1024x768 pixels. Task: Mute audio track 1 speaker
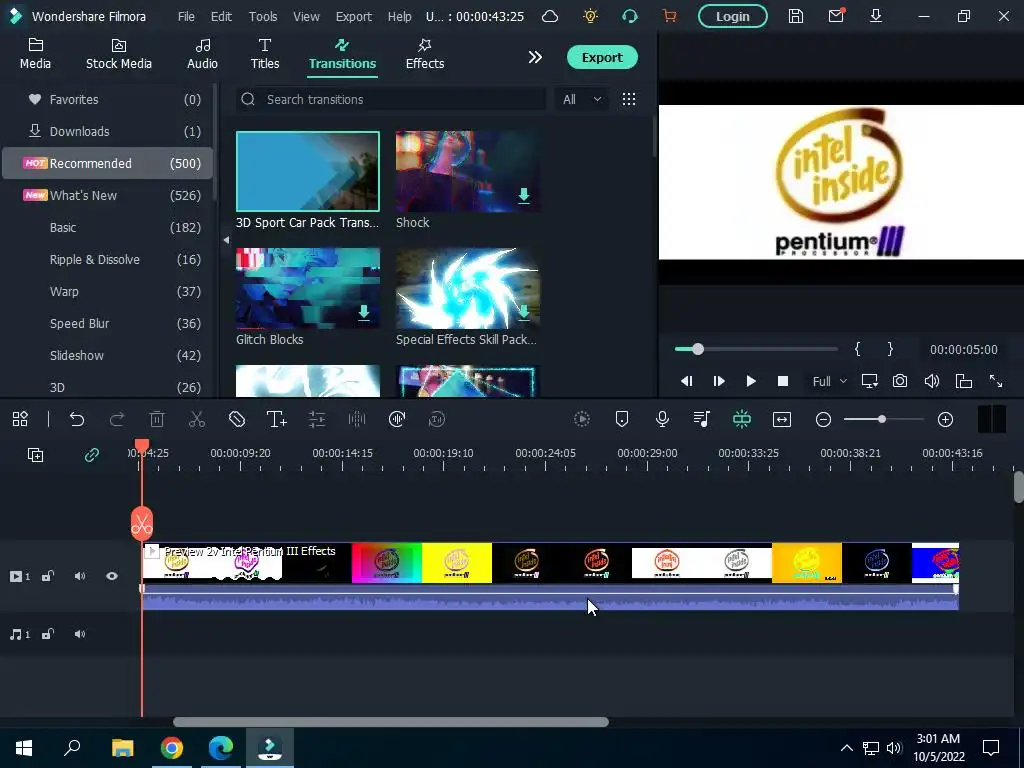(x=80, y=634)
